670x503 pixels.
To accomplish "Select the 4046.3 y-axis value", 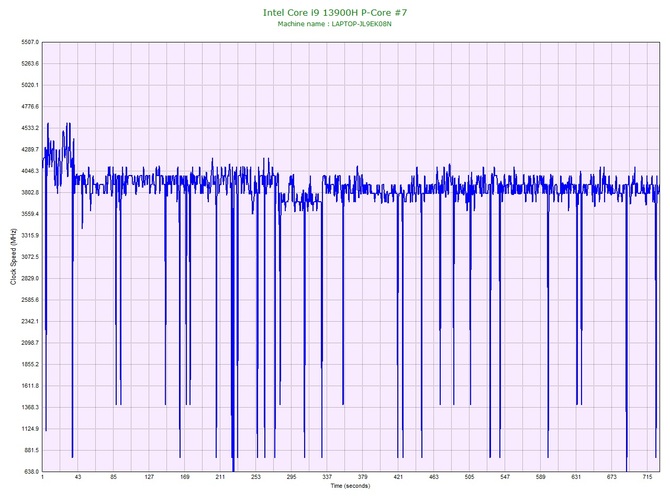I will 30,171.
